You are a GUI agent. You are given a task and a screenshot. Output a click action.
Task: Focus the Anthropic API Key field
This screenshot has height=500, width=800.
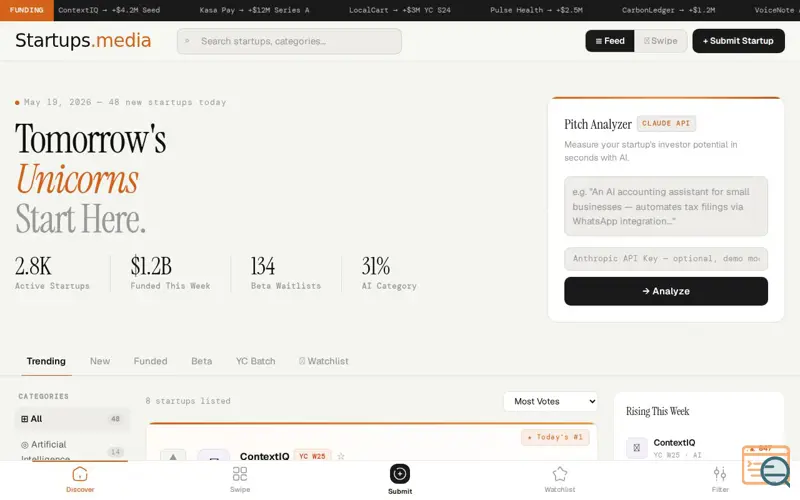666,259
